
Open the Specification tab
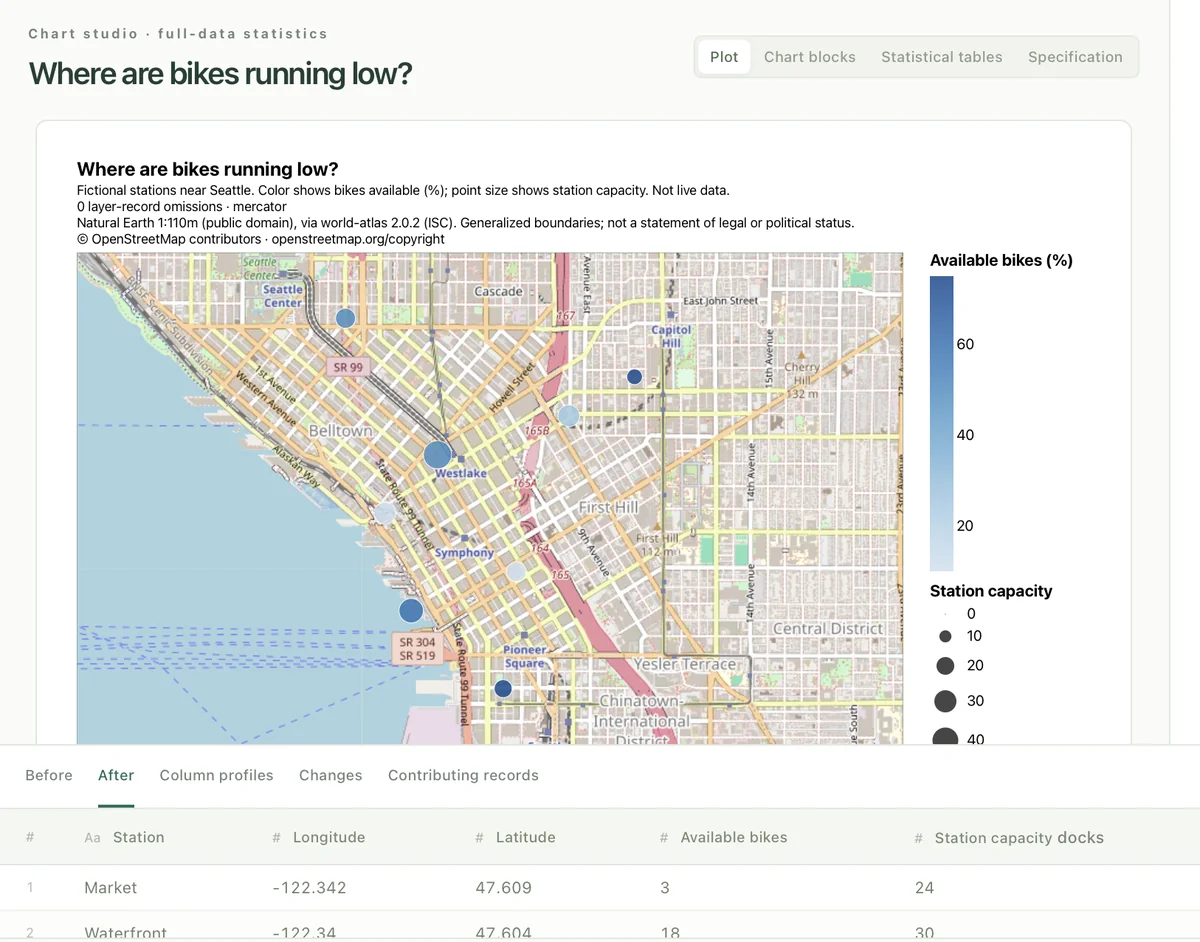1075,57
